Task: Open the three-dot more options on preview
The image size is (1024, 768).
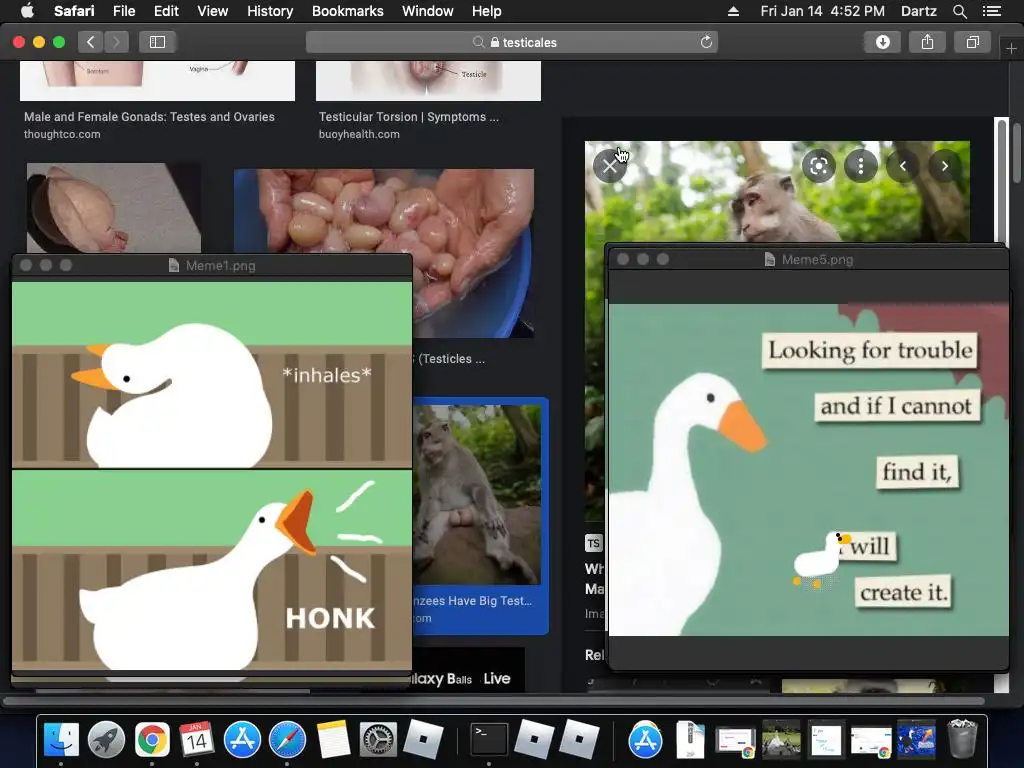Action: 861,166
